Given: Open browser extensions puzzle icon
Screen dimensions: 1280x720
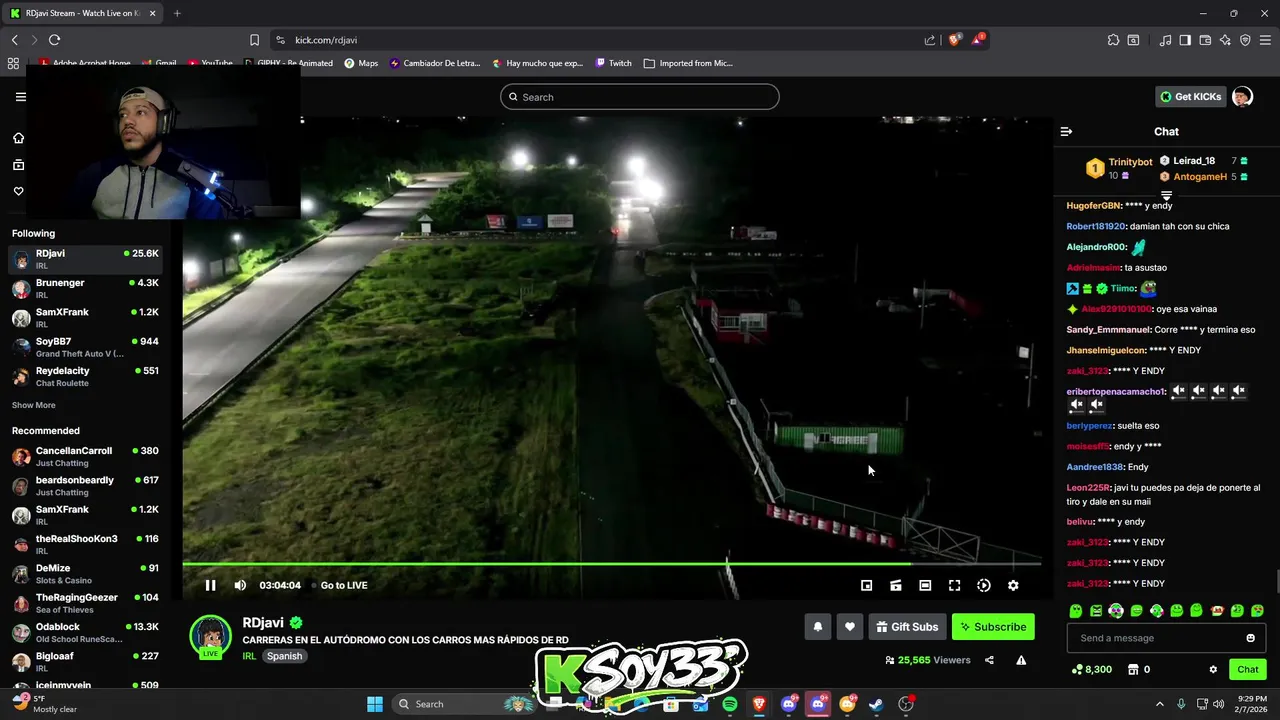Looking at the screenshot, I should (1113, 40).
